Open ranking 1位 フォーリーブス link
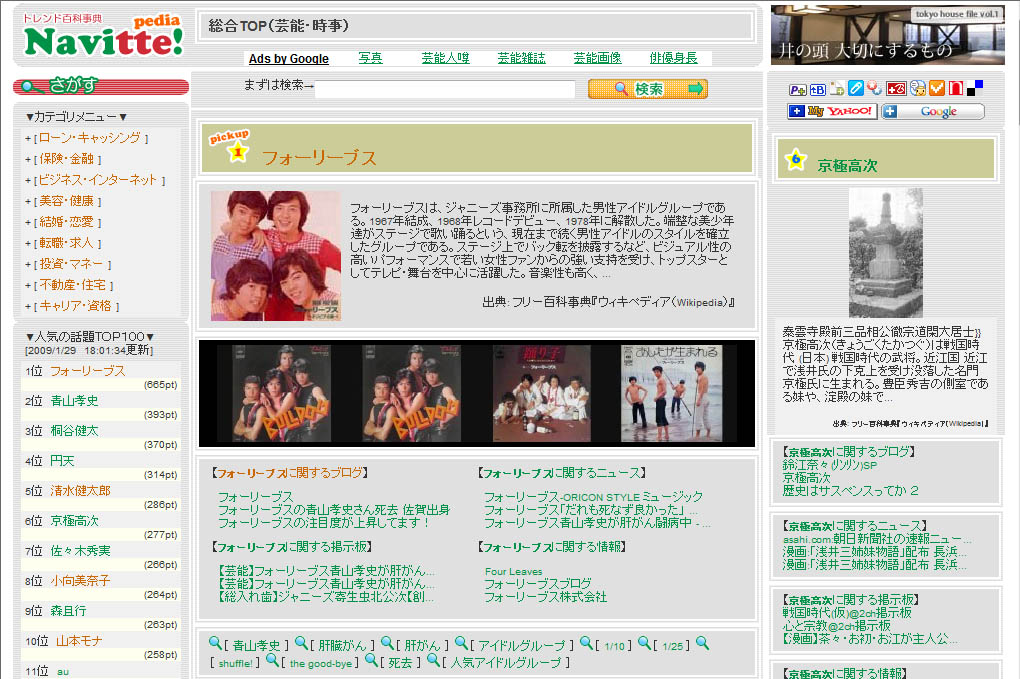This screenshot has width=1020, height=679. point(88,371)
